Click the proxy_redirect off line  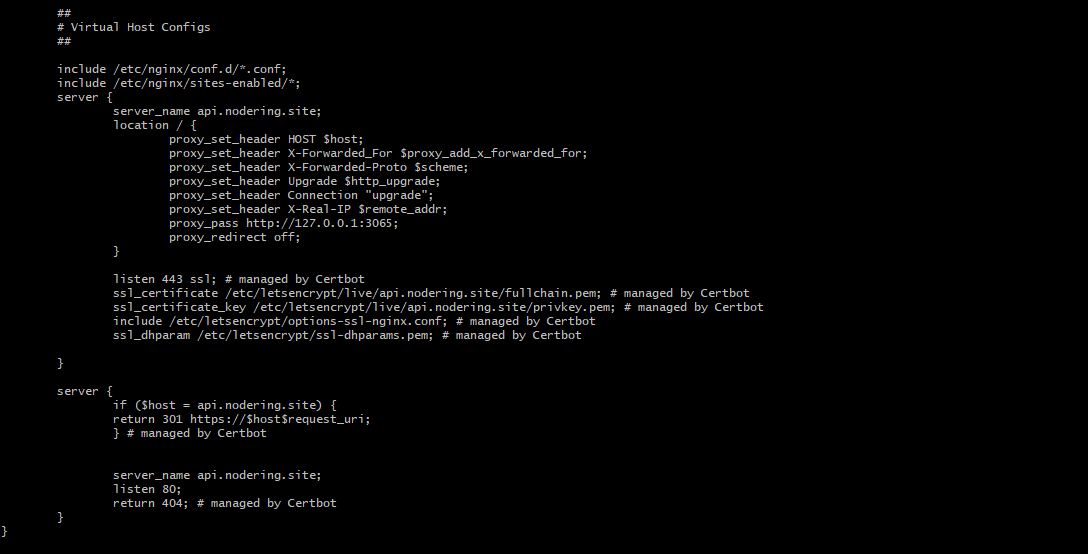(235, 237)
